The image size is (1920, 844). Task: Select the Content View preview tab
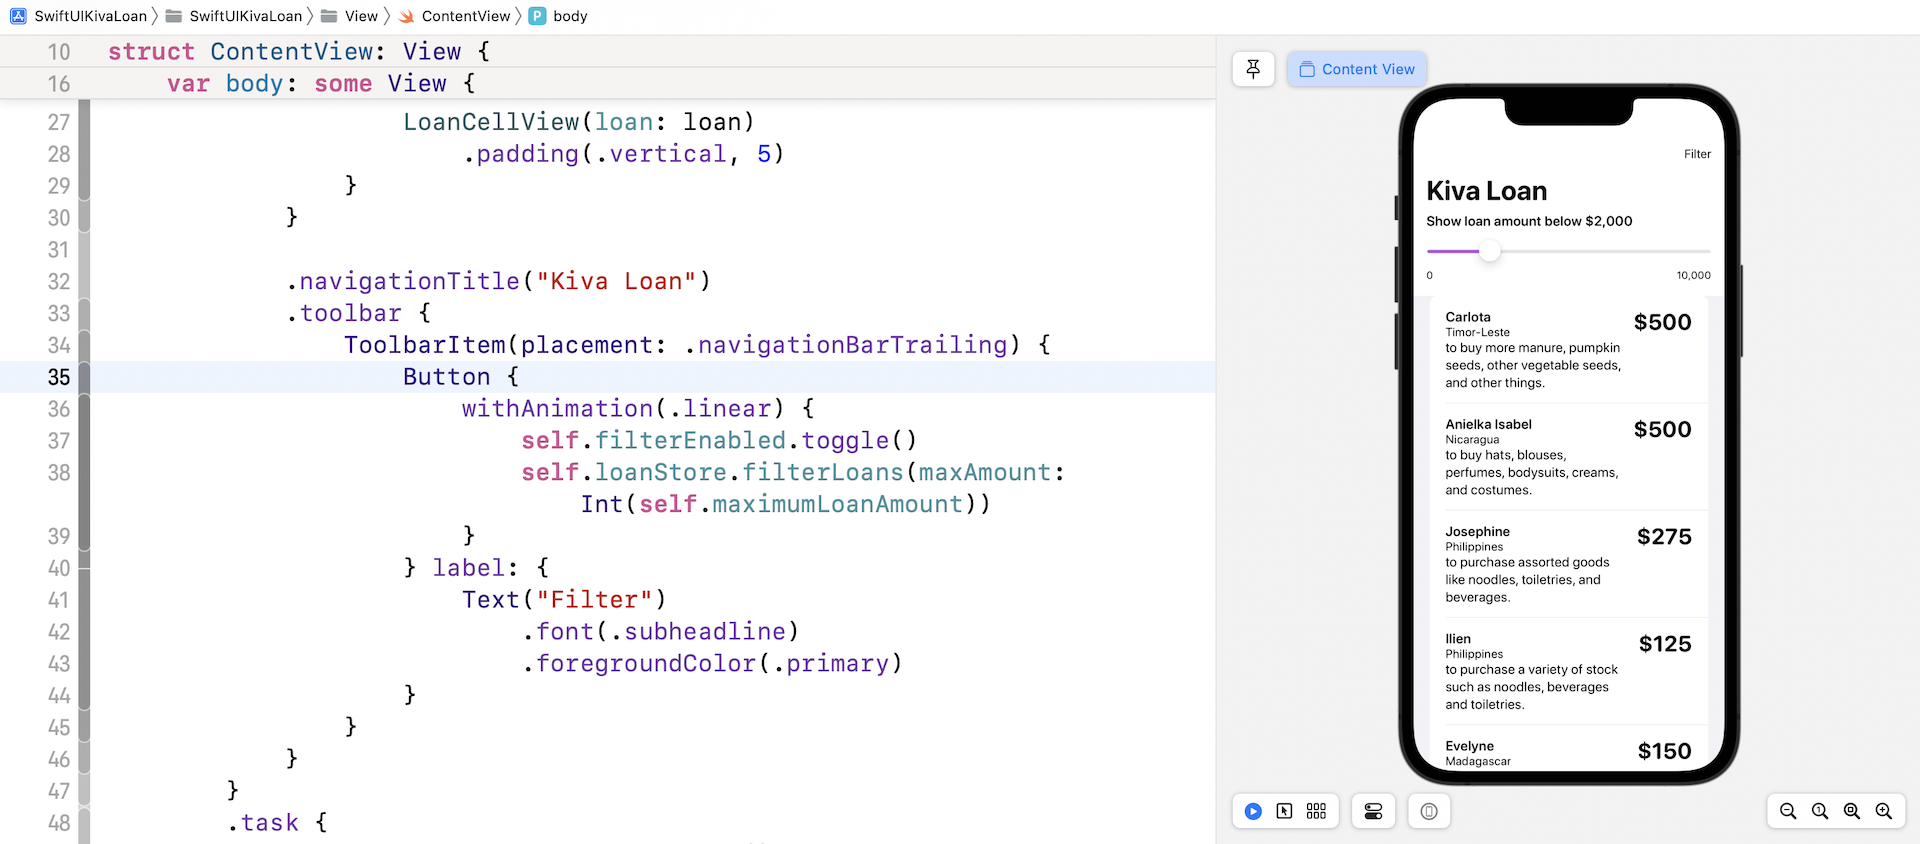(x=1357, y=69)
